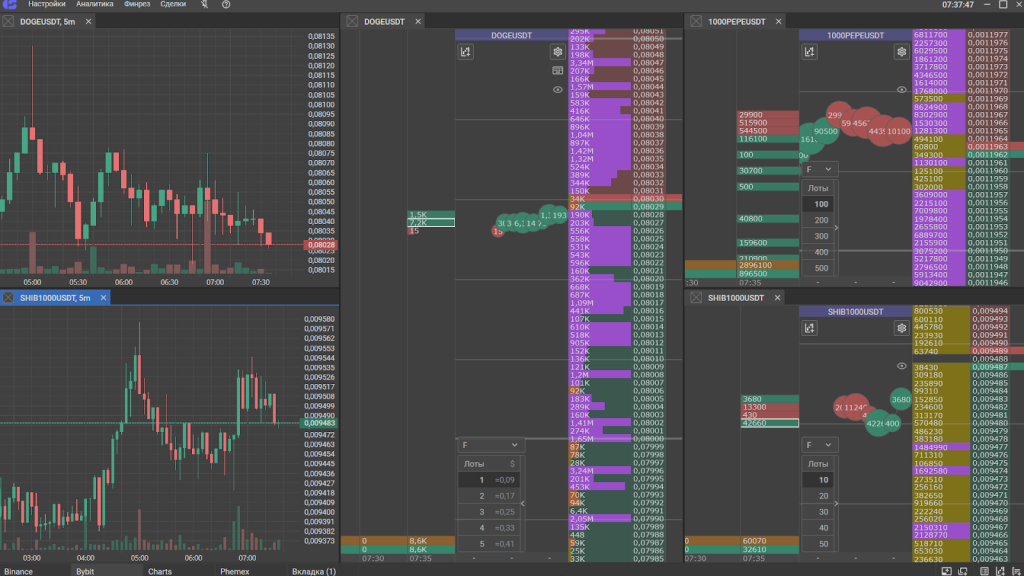
Task: Switch to the Bybit workspace tab
Action: (x=85, y=571)
